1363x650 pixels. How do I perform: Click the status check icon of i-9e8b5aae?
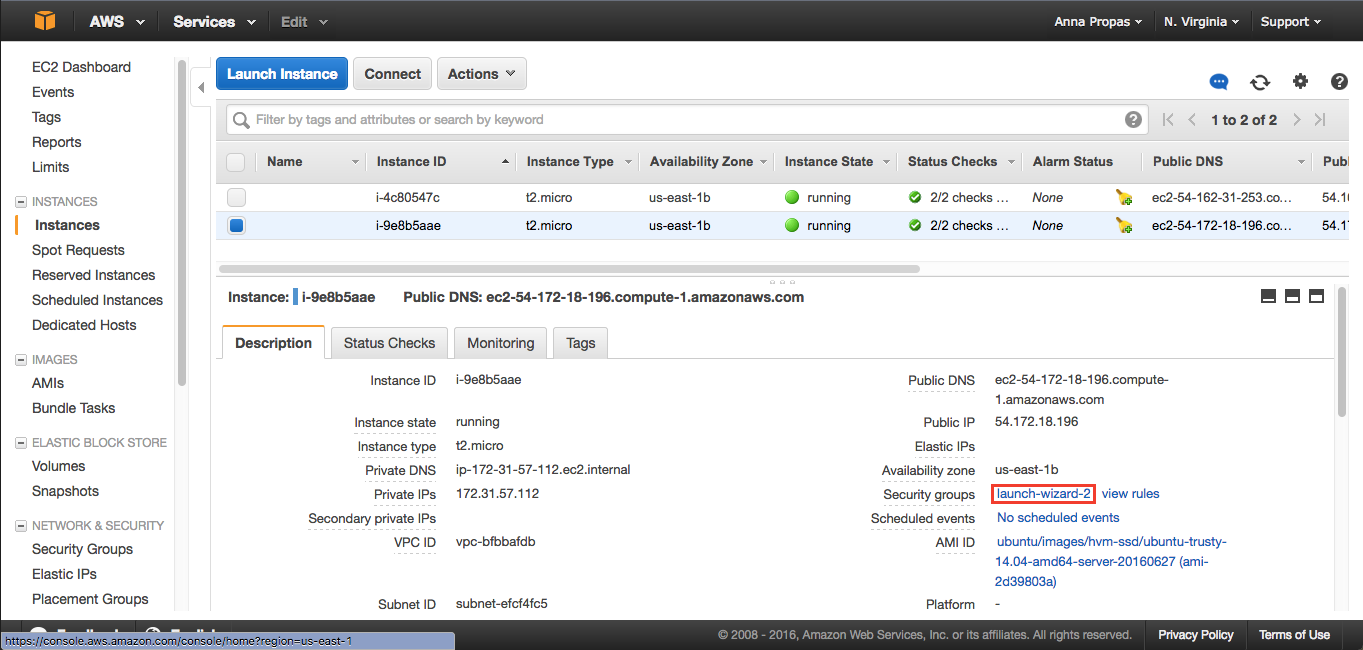click(x=914, y=225)
